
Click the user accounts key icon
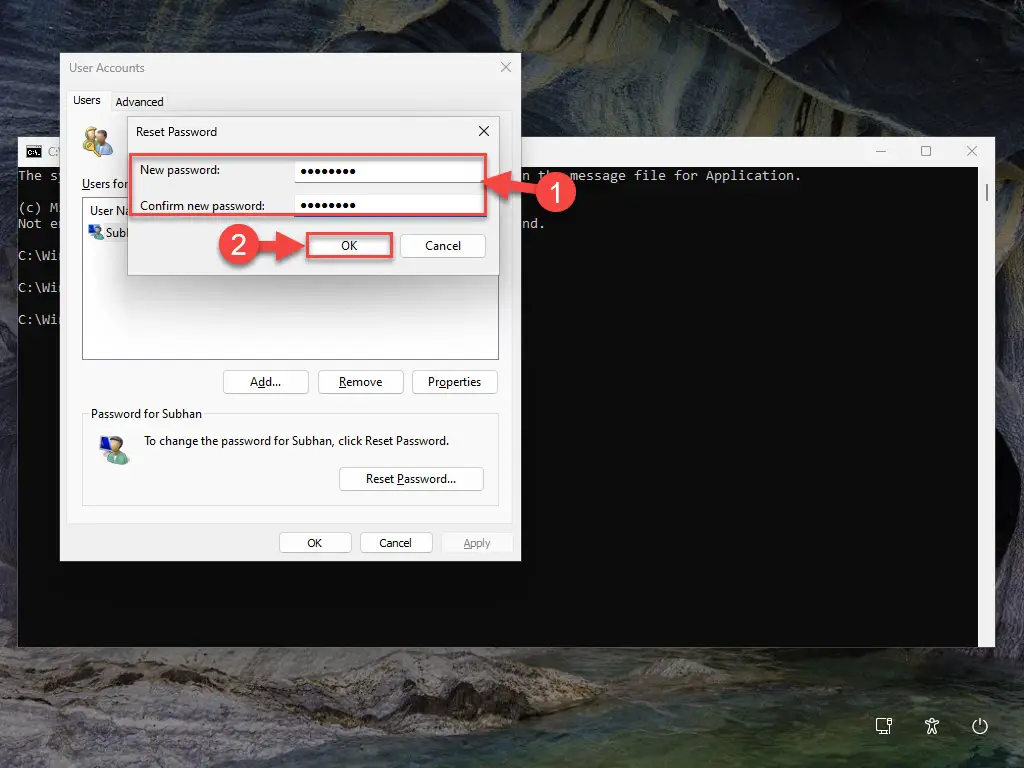[x=96, y=143]
